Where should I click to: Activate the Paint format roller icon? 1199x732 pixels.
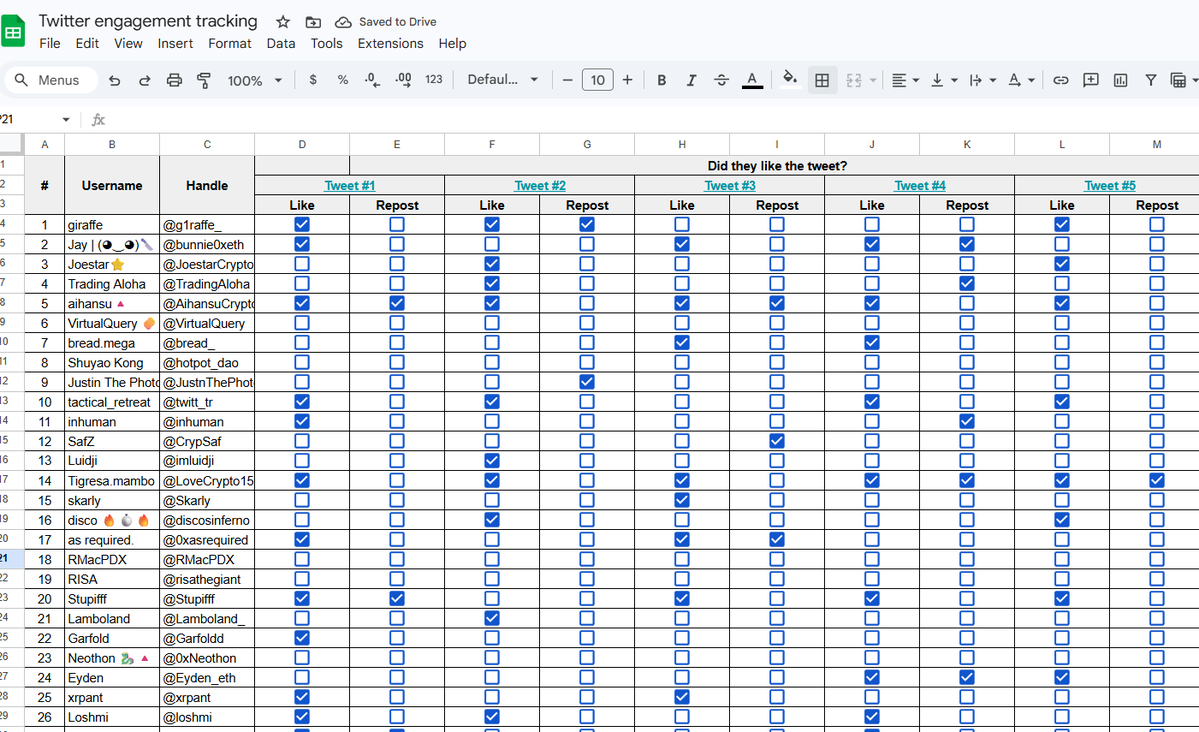click(x=204, y=80)
